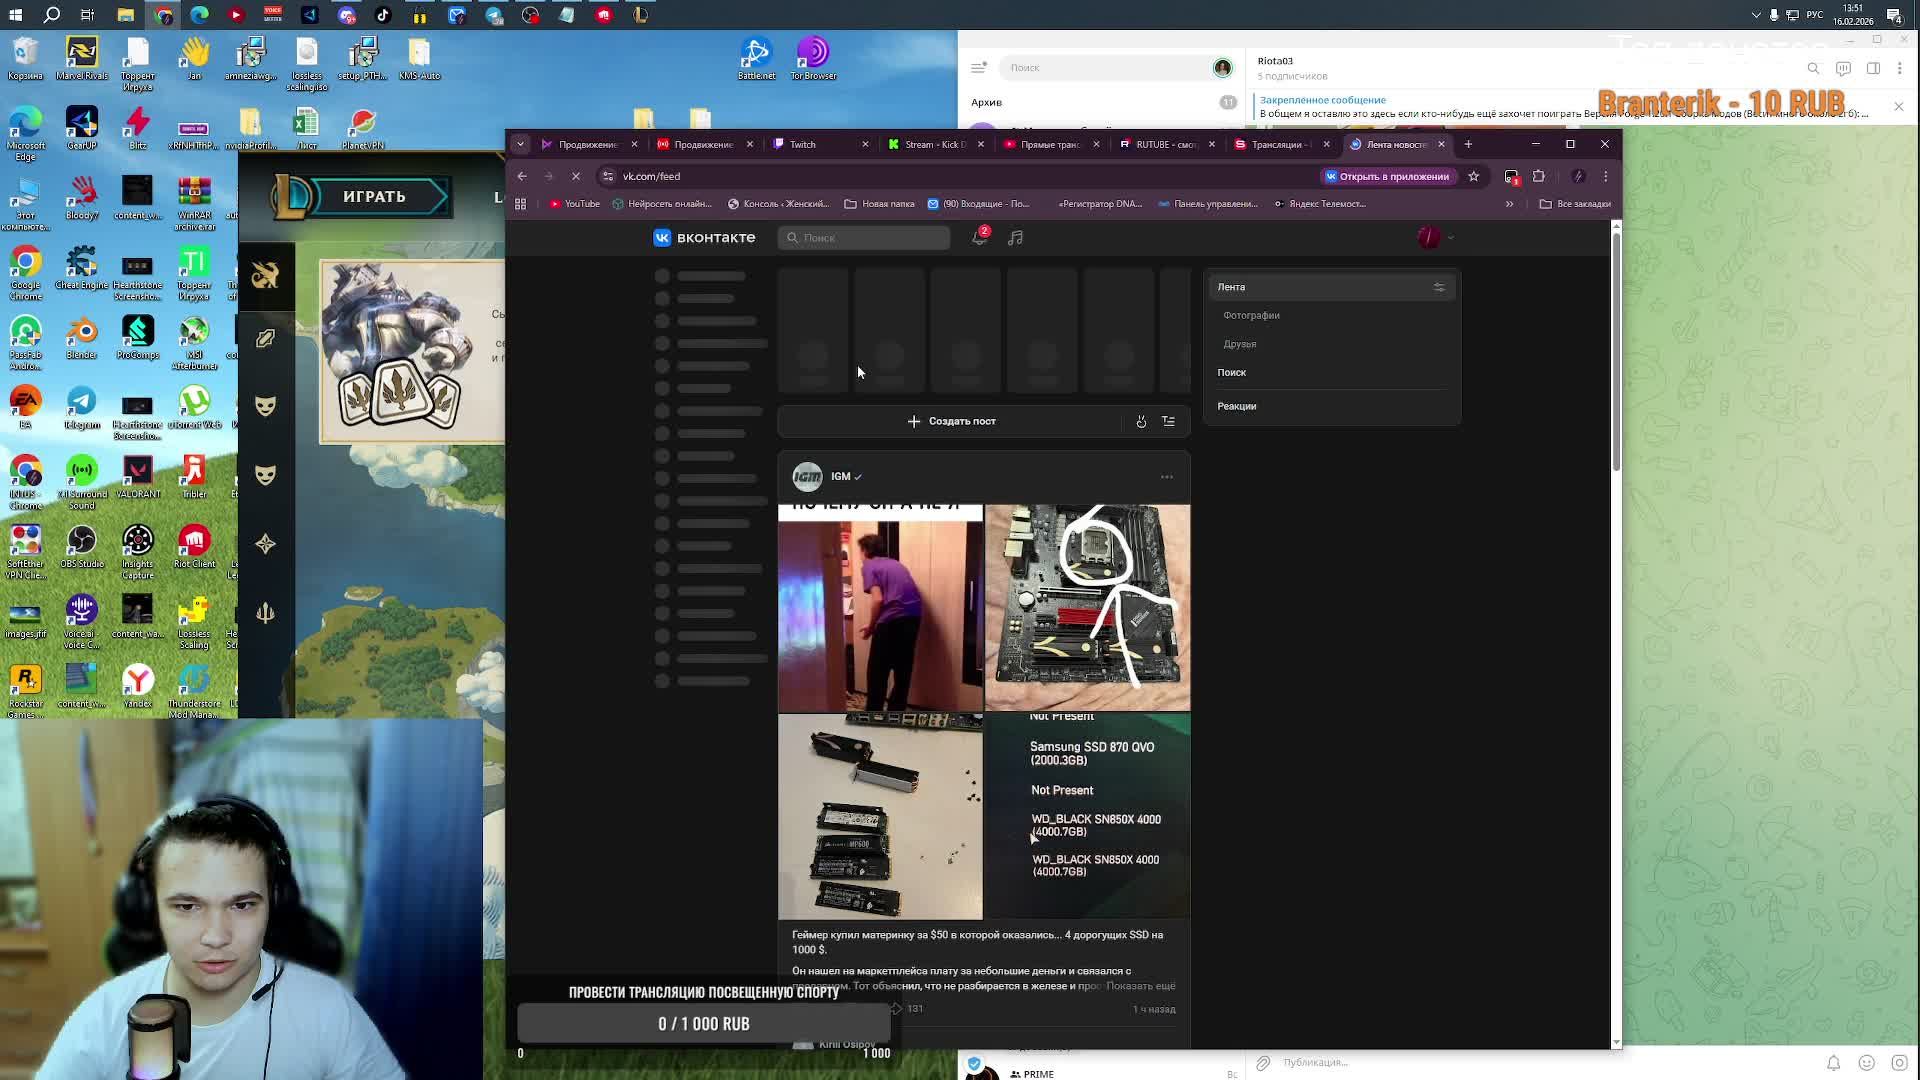Image resolution: width=1920 pixels, height=1080 pixels.
Task: Toggle Telegram channel notifications bell
Action: (1833, 1063)
